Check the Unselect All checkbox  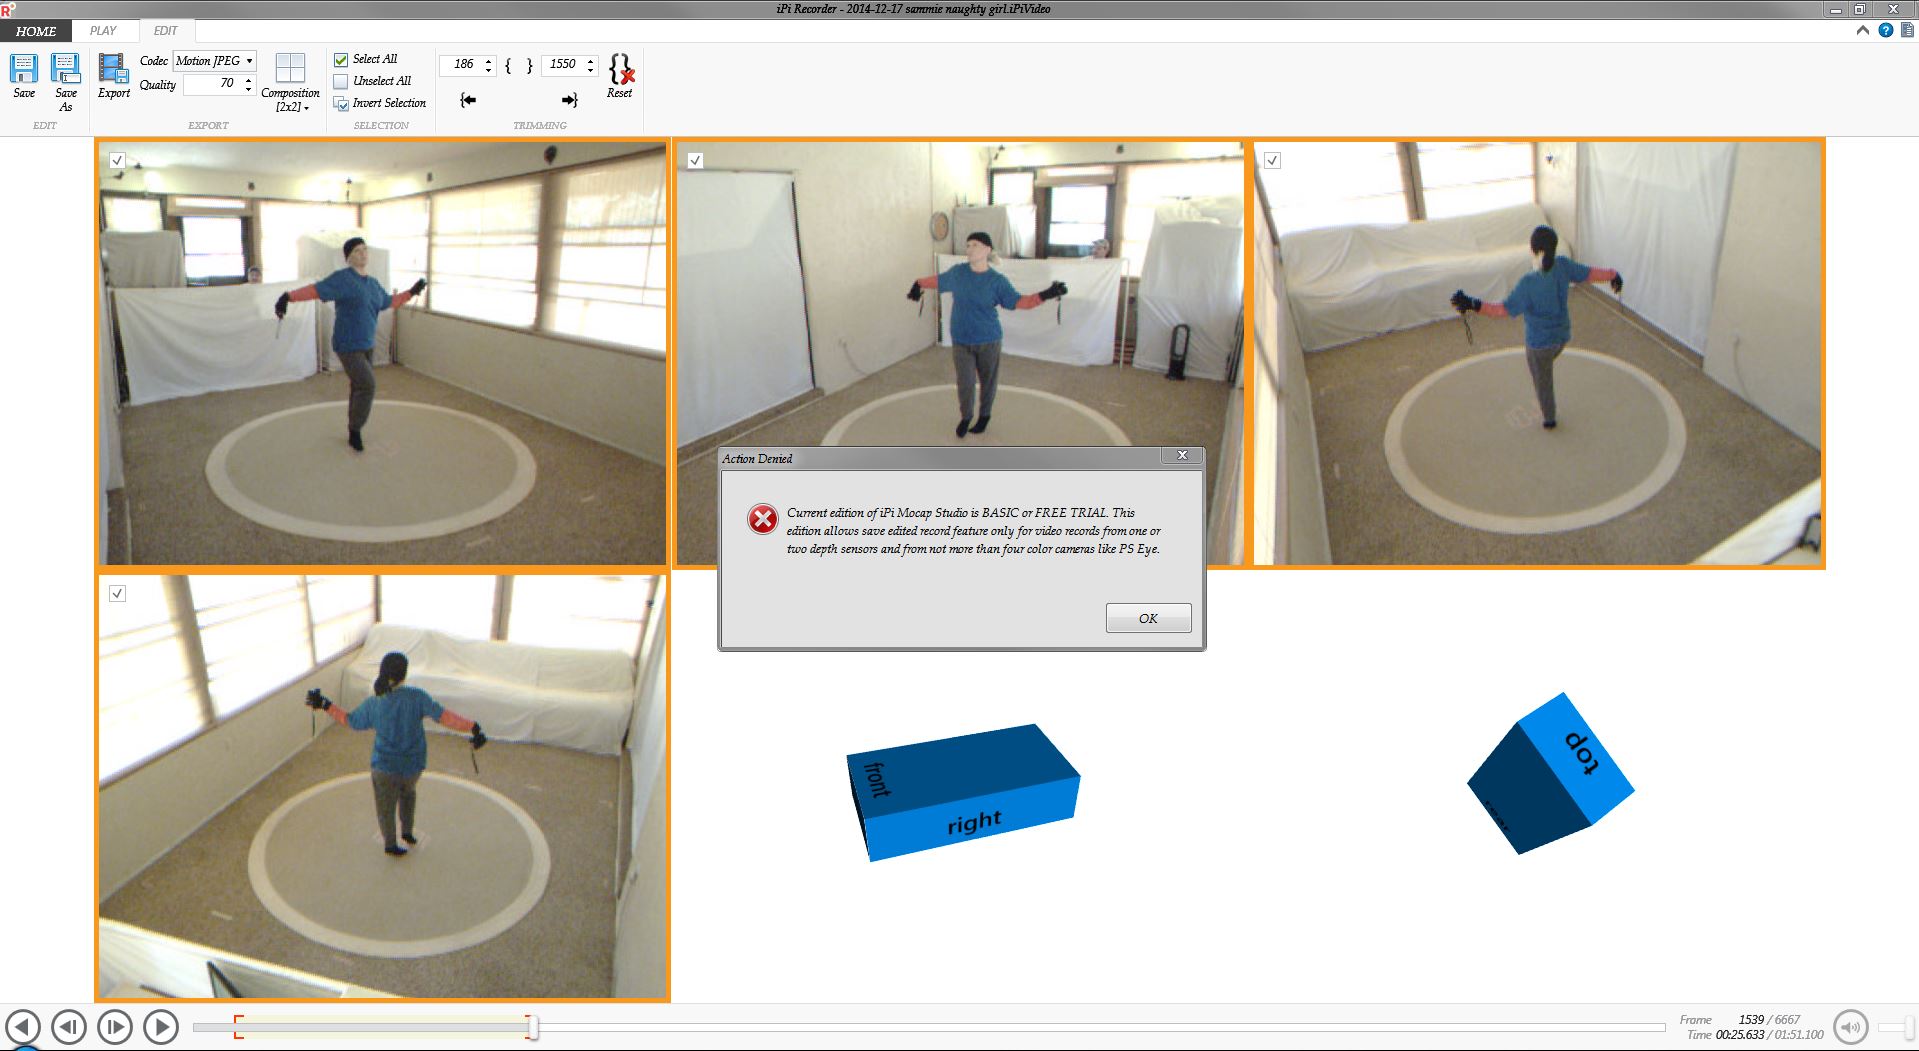pyautogui.click(x=341, y=82)
